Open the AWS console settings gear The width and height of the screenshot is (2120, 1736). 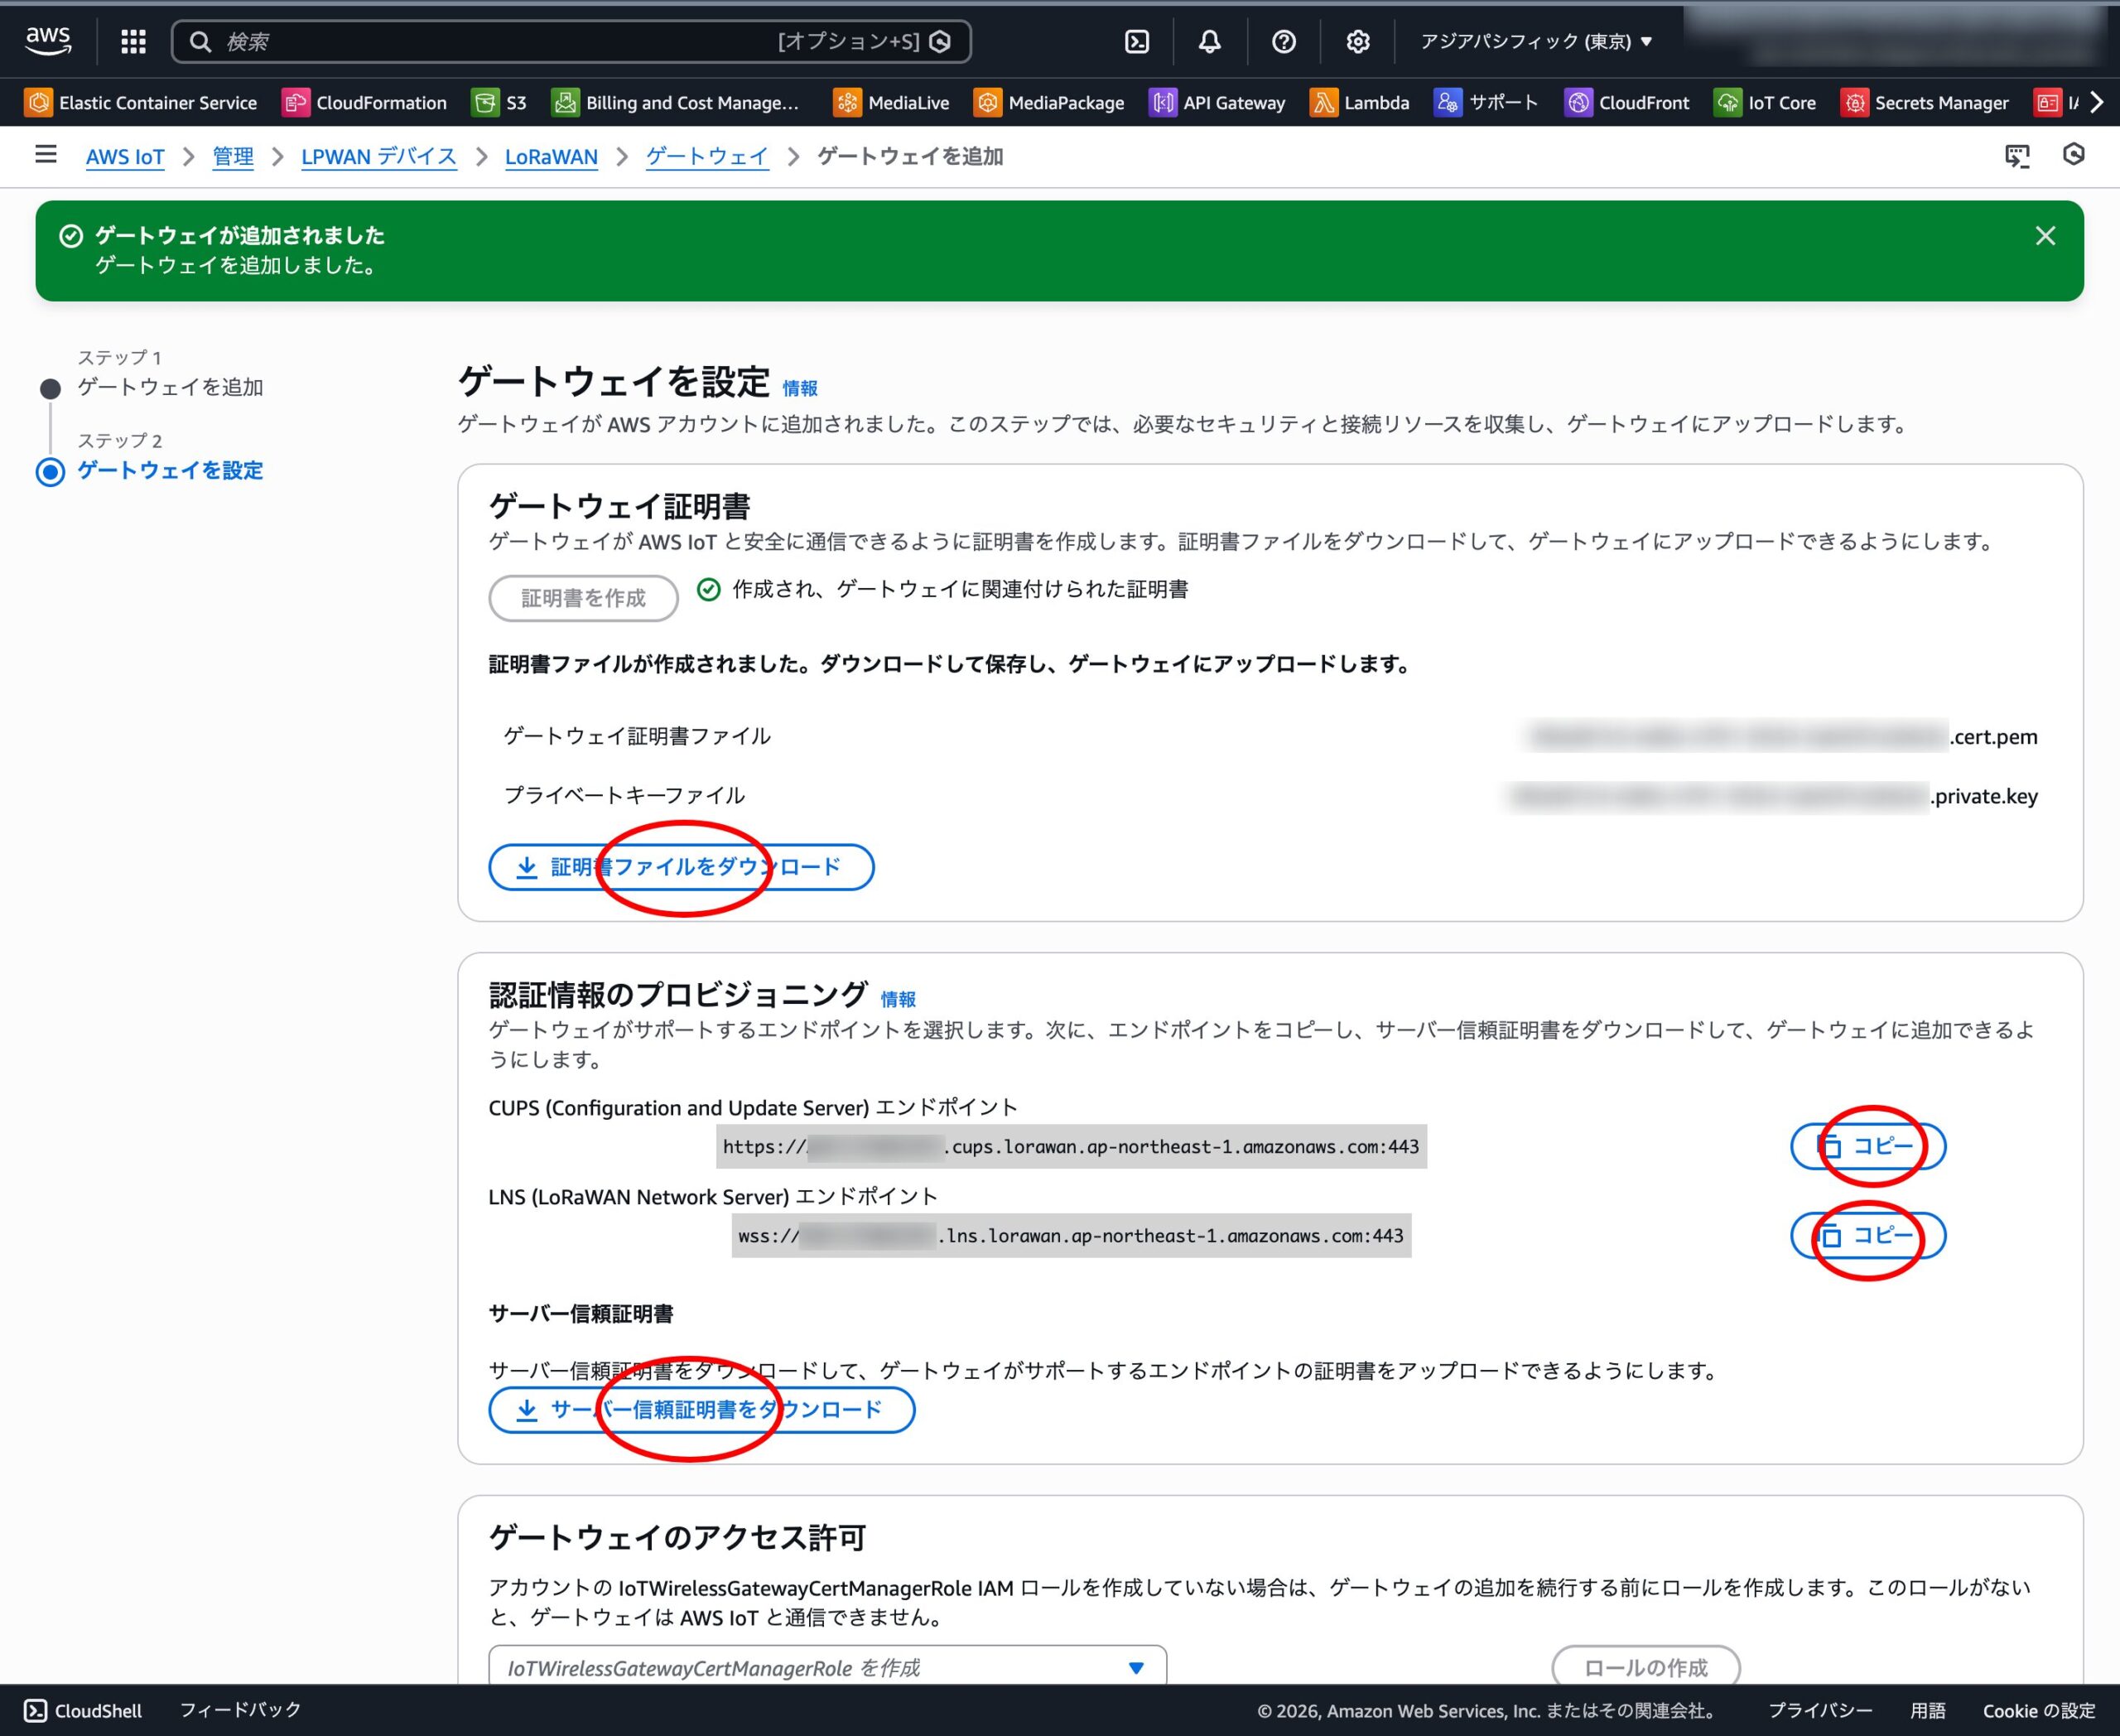coord(1357,42)
